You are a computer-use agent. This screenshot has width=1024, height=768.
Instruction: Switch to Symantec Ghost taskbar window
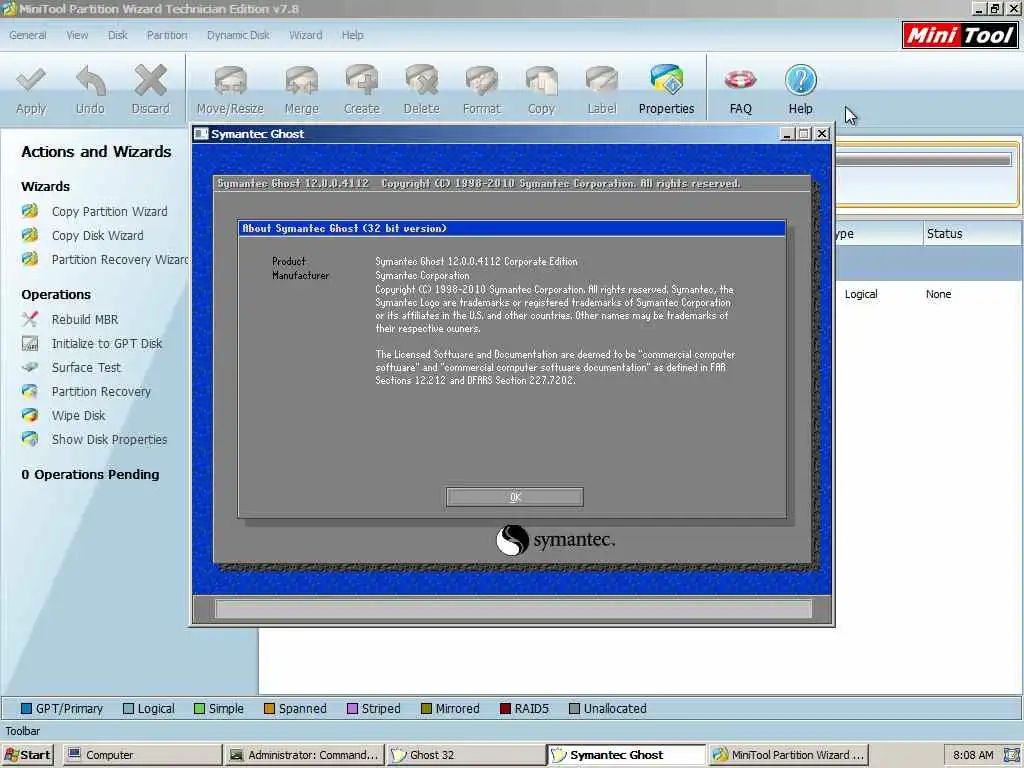(626, 755)
